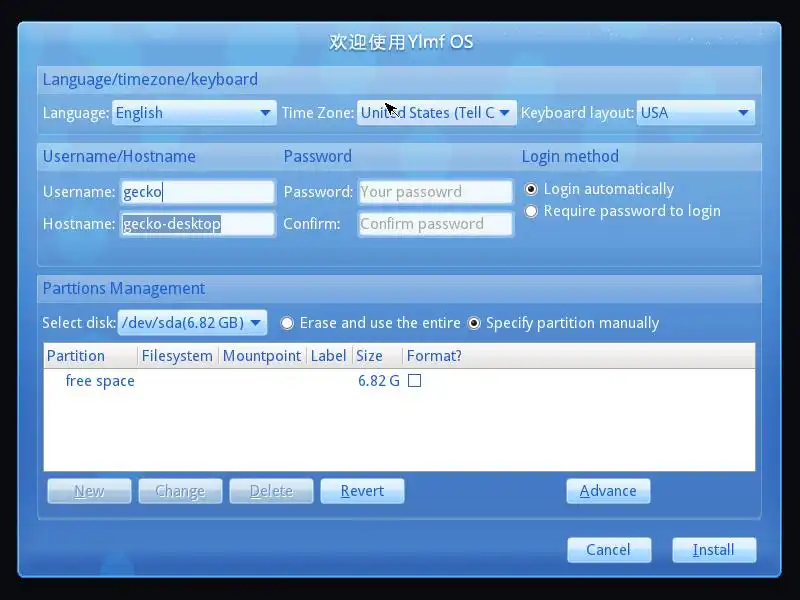Open the Language dropdown showing English
Screen dimensions: 800x600
[194, 113]
